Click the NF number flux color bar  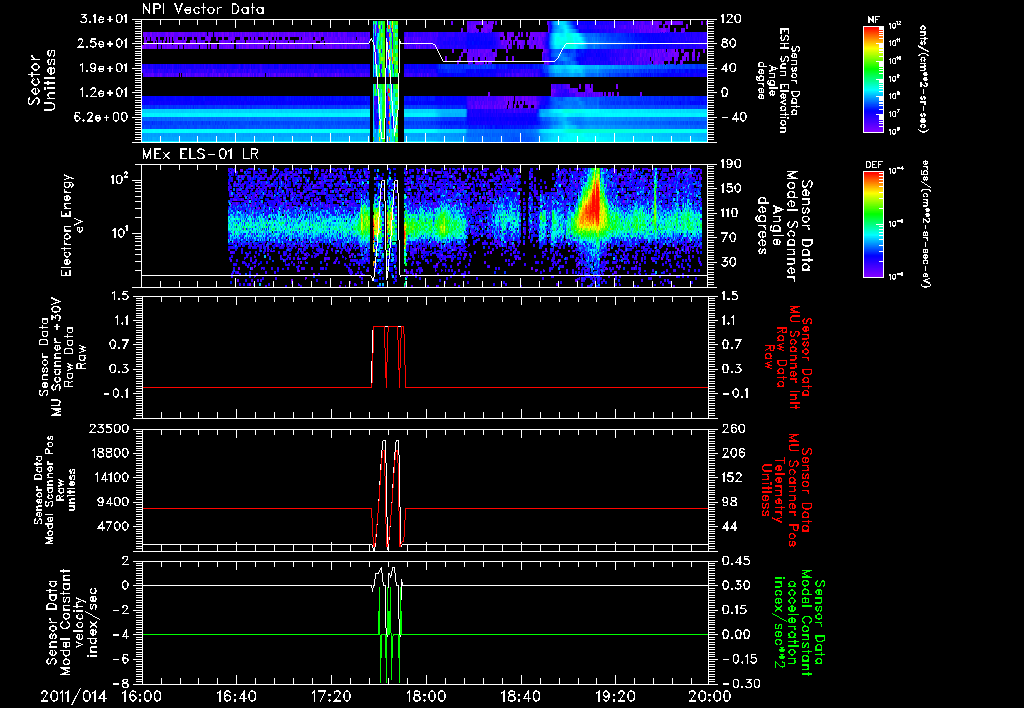click(x=874, y=78)
